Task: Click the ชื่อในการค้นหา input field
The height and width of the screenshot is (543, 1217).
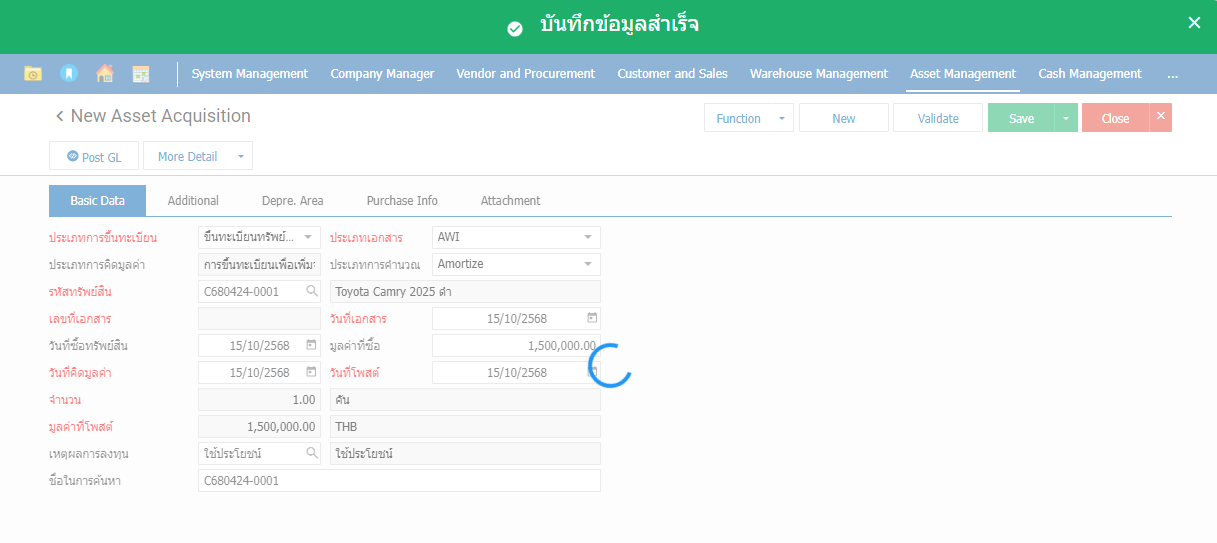Action: (x=399, y=481)
